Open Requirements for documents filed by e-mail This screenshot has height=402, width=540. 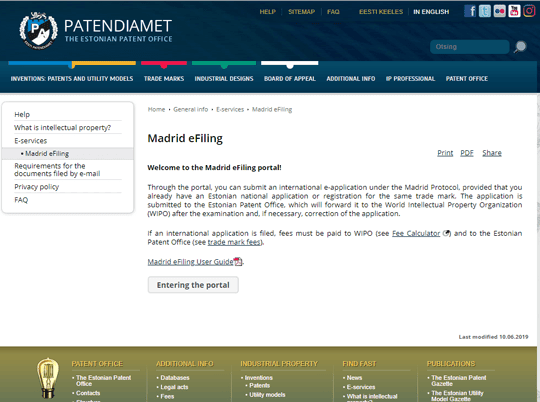(57, 170)
